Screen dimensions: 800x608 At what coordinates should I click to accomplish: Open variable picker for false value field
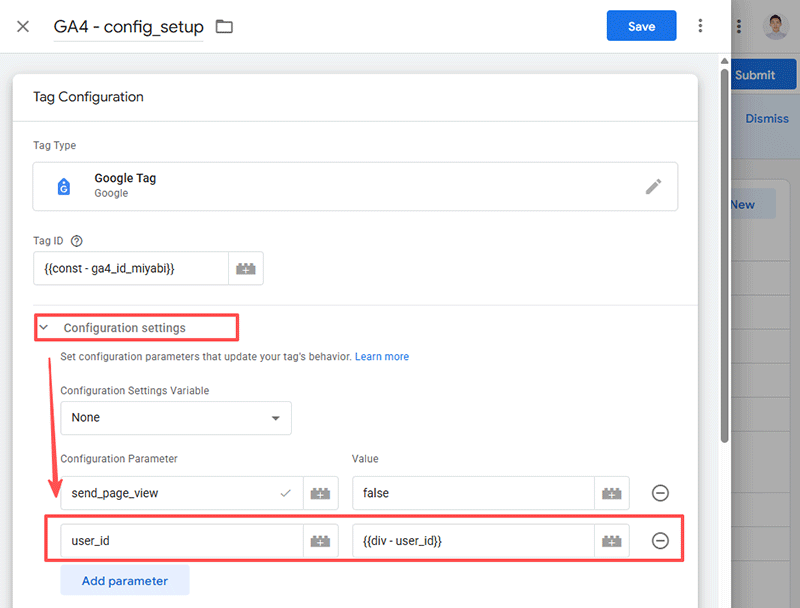tap(611, 493)
